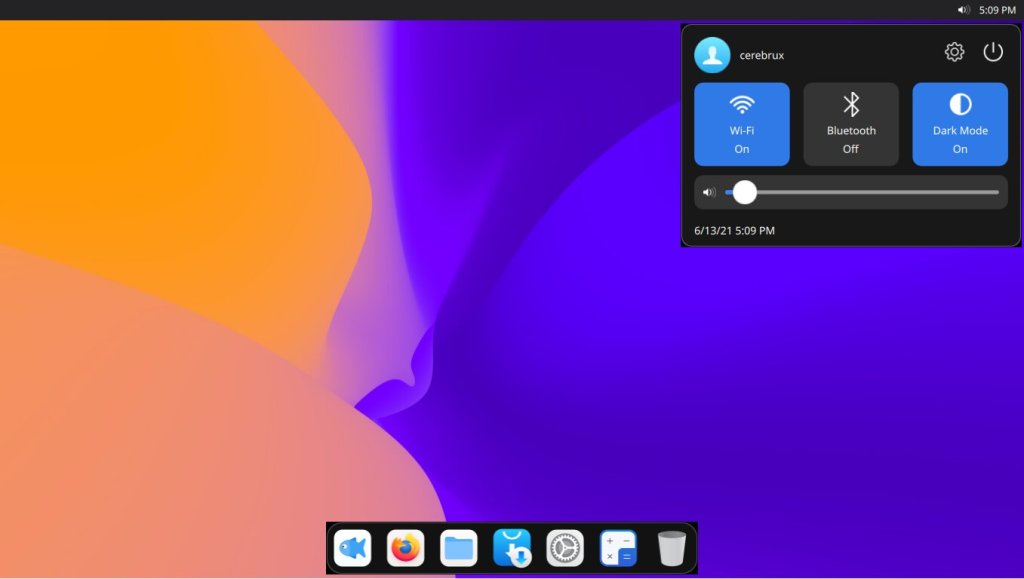Click the cerebrux username label
This screenshot has width=1024, height=579.
[x=761, y=56]
